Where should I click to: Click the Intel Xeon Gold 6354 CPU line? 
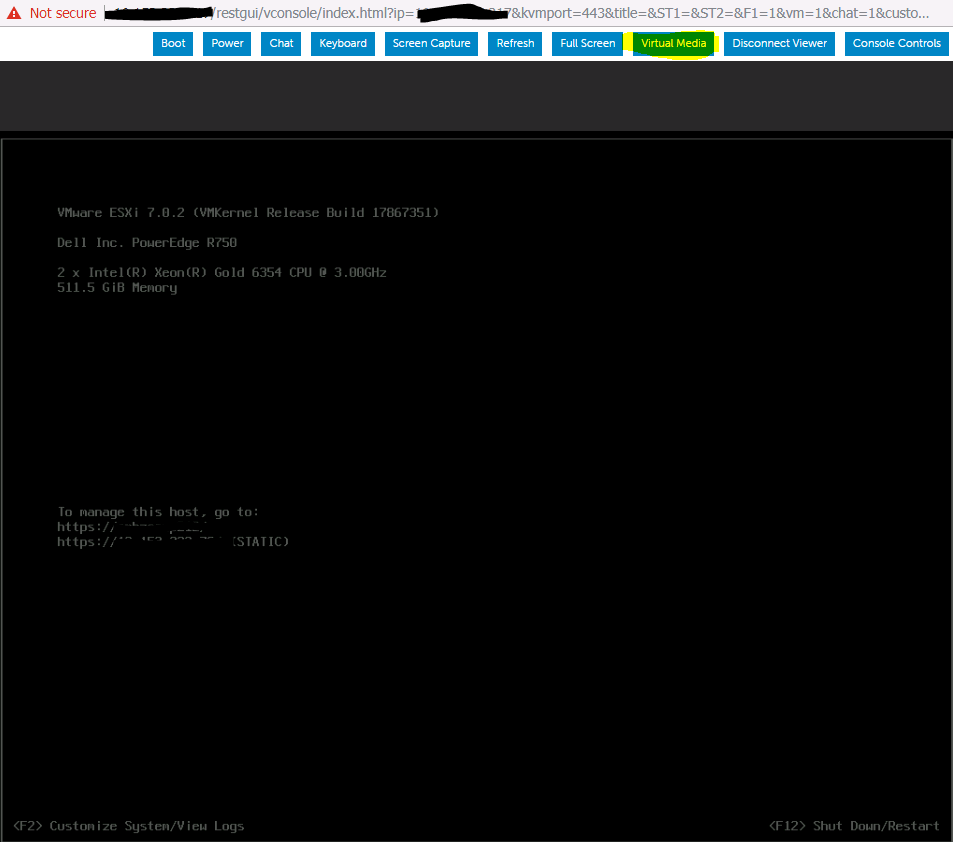(222, 272)
